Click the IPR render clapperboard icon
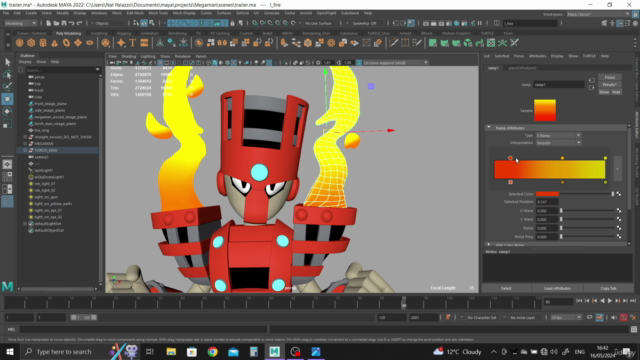 coord(441,23)
